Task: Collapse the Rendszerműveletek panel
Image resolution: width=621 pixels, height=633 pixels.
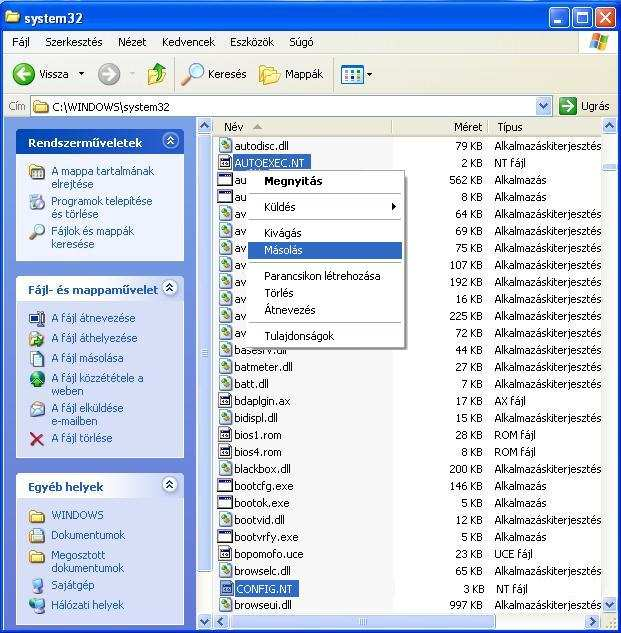Action: 170,140
